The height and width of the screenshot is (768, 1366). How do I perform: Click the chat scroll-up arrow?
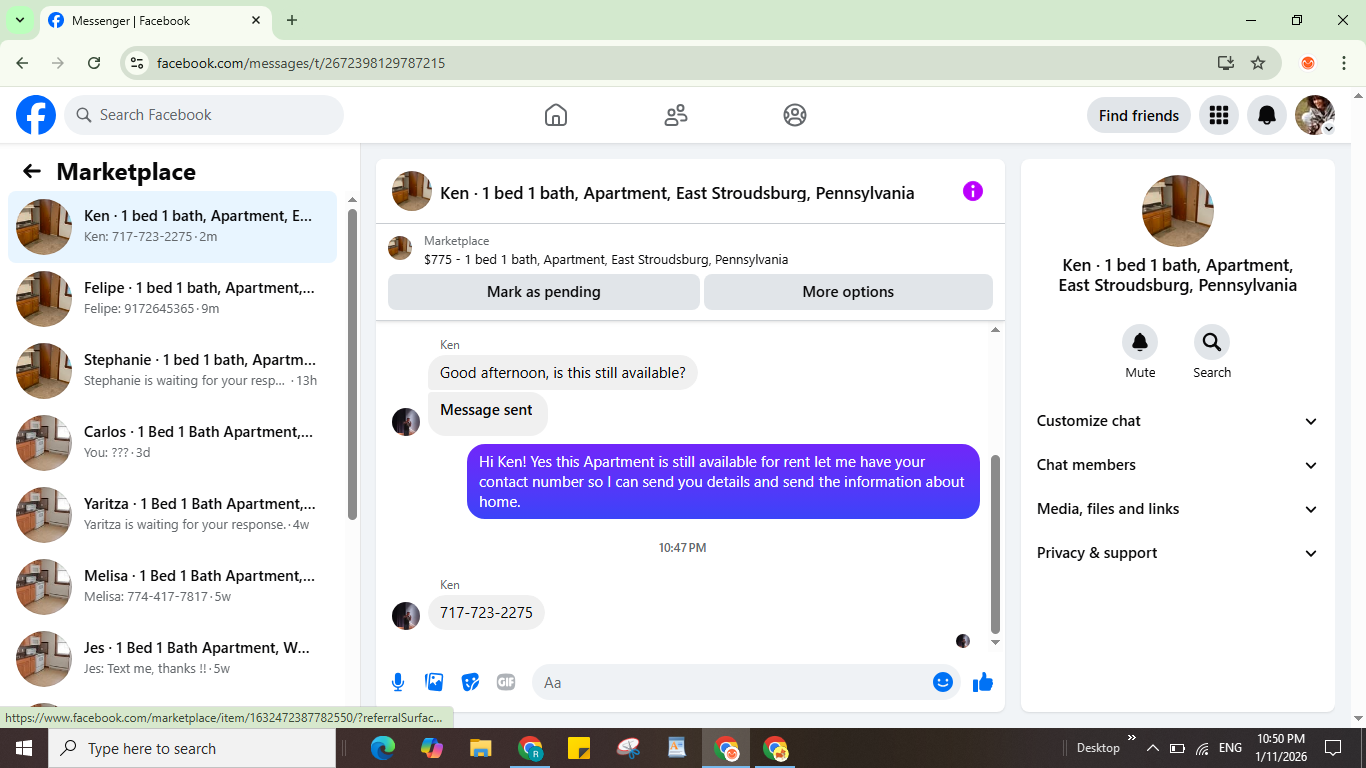(995, 330)
